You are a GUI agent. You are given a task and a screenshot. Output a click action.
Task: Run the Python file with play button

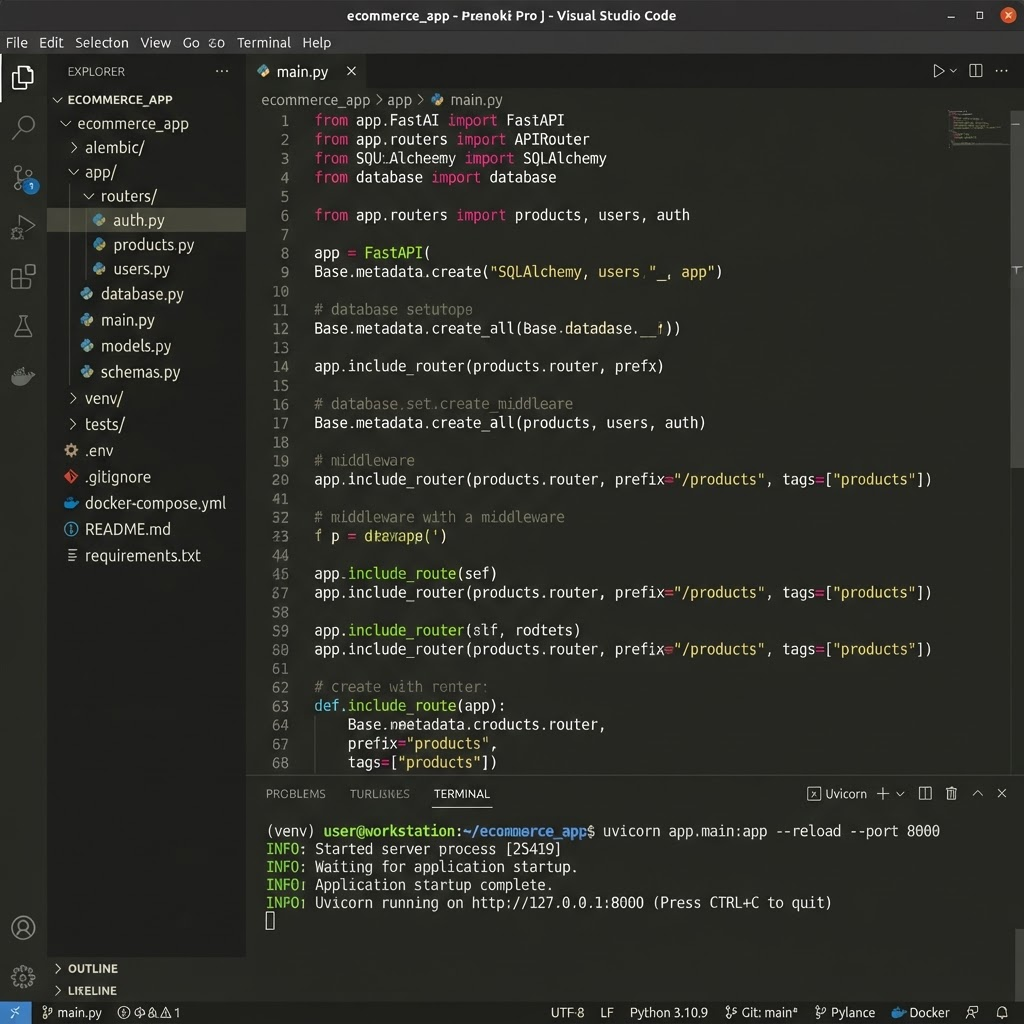pyautogui.click(x=938, y=71)
